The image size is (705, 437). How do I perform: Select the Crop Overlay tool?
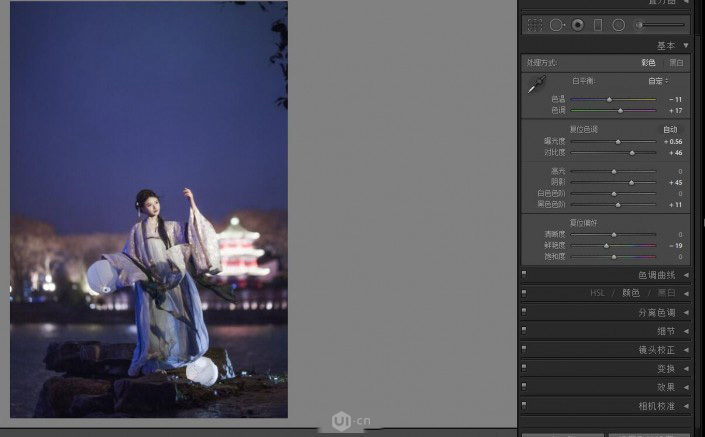coord(535,24)
